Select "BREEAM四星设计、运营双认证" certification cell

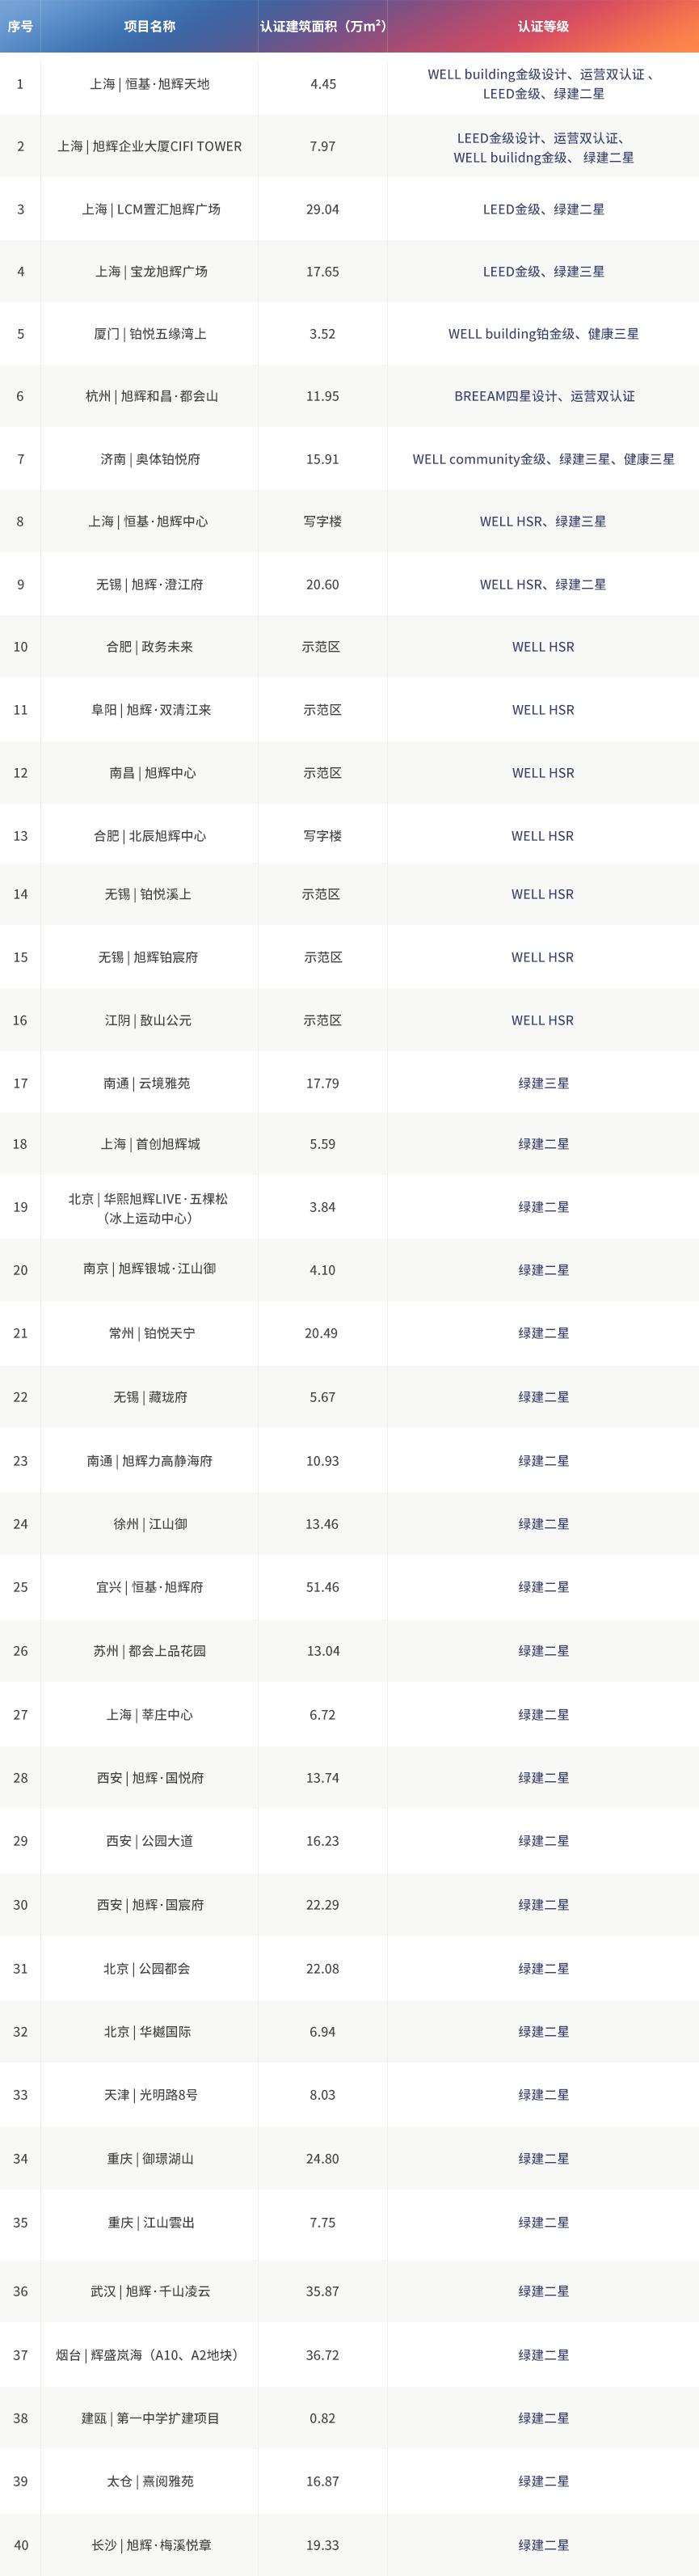point(544,396)
